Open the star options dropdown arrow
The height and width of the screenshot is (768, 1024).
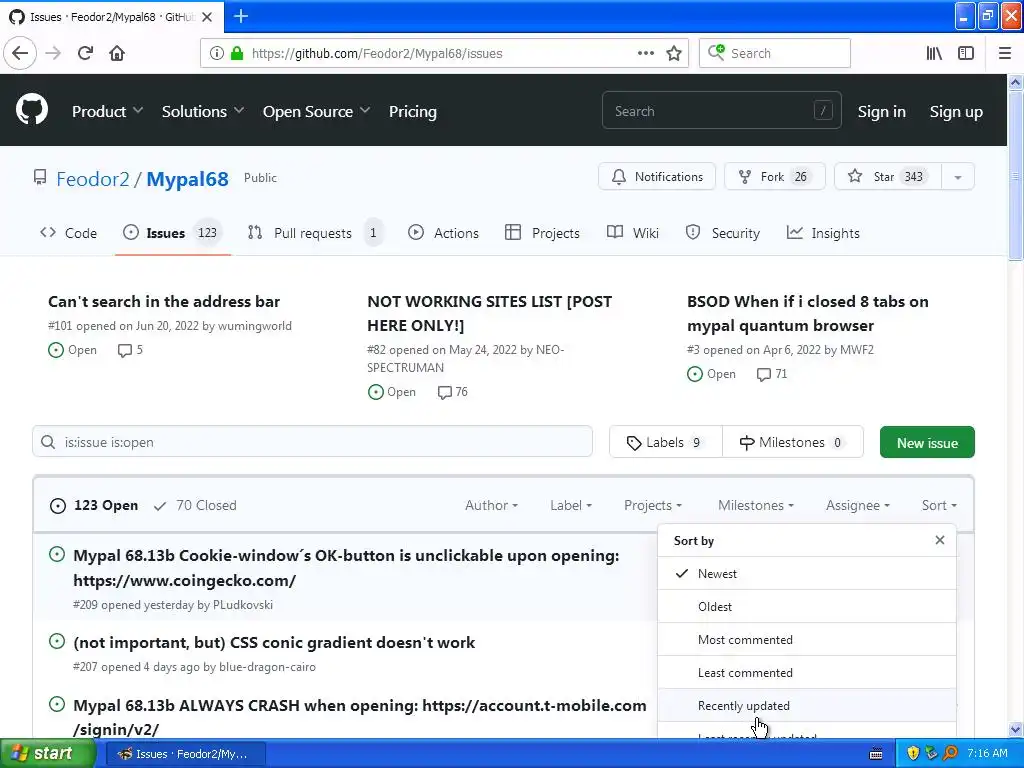point(957,177)
